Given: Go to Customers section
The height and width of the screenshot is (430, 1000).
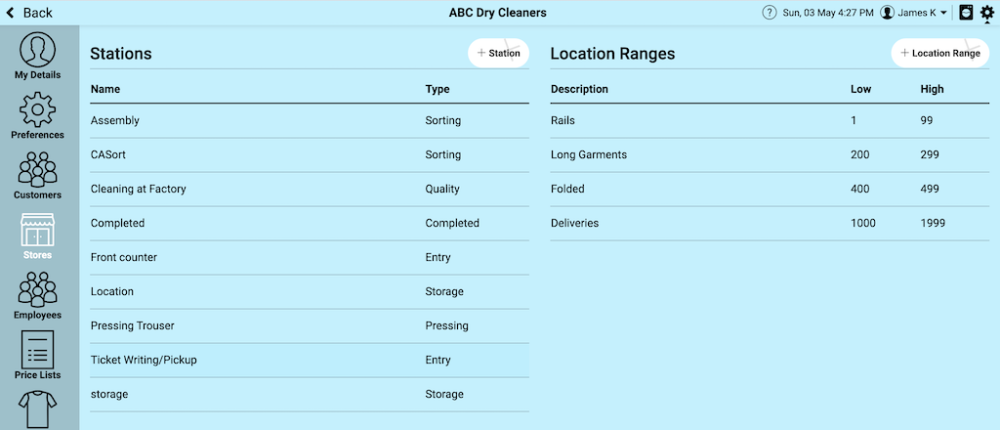Looking at the screenshot, I should pos(37,174).
